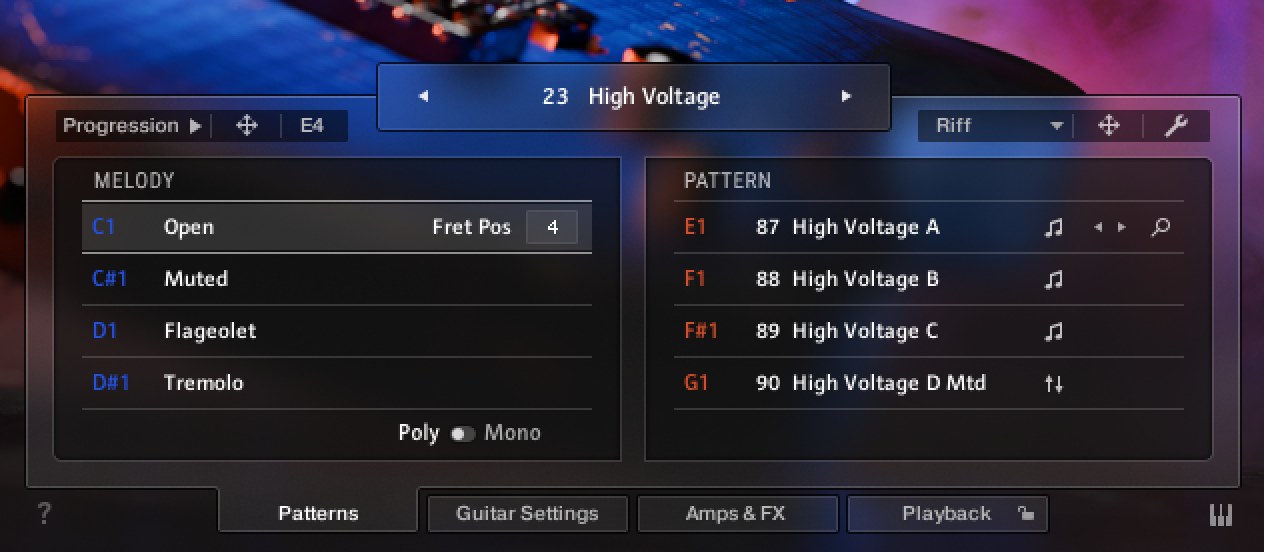Click the Fret Pos value field
The height and width of the screenshot is (552, 1264).
click(x=552, y=227)
